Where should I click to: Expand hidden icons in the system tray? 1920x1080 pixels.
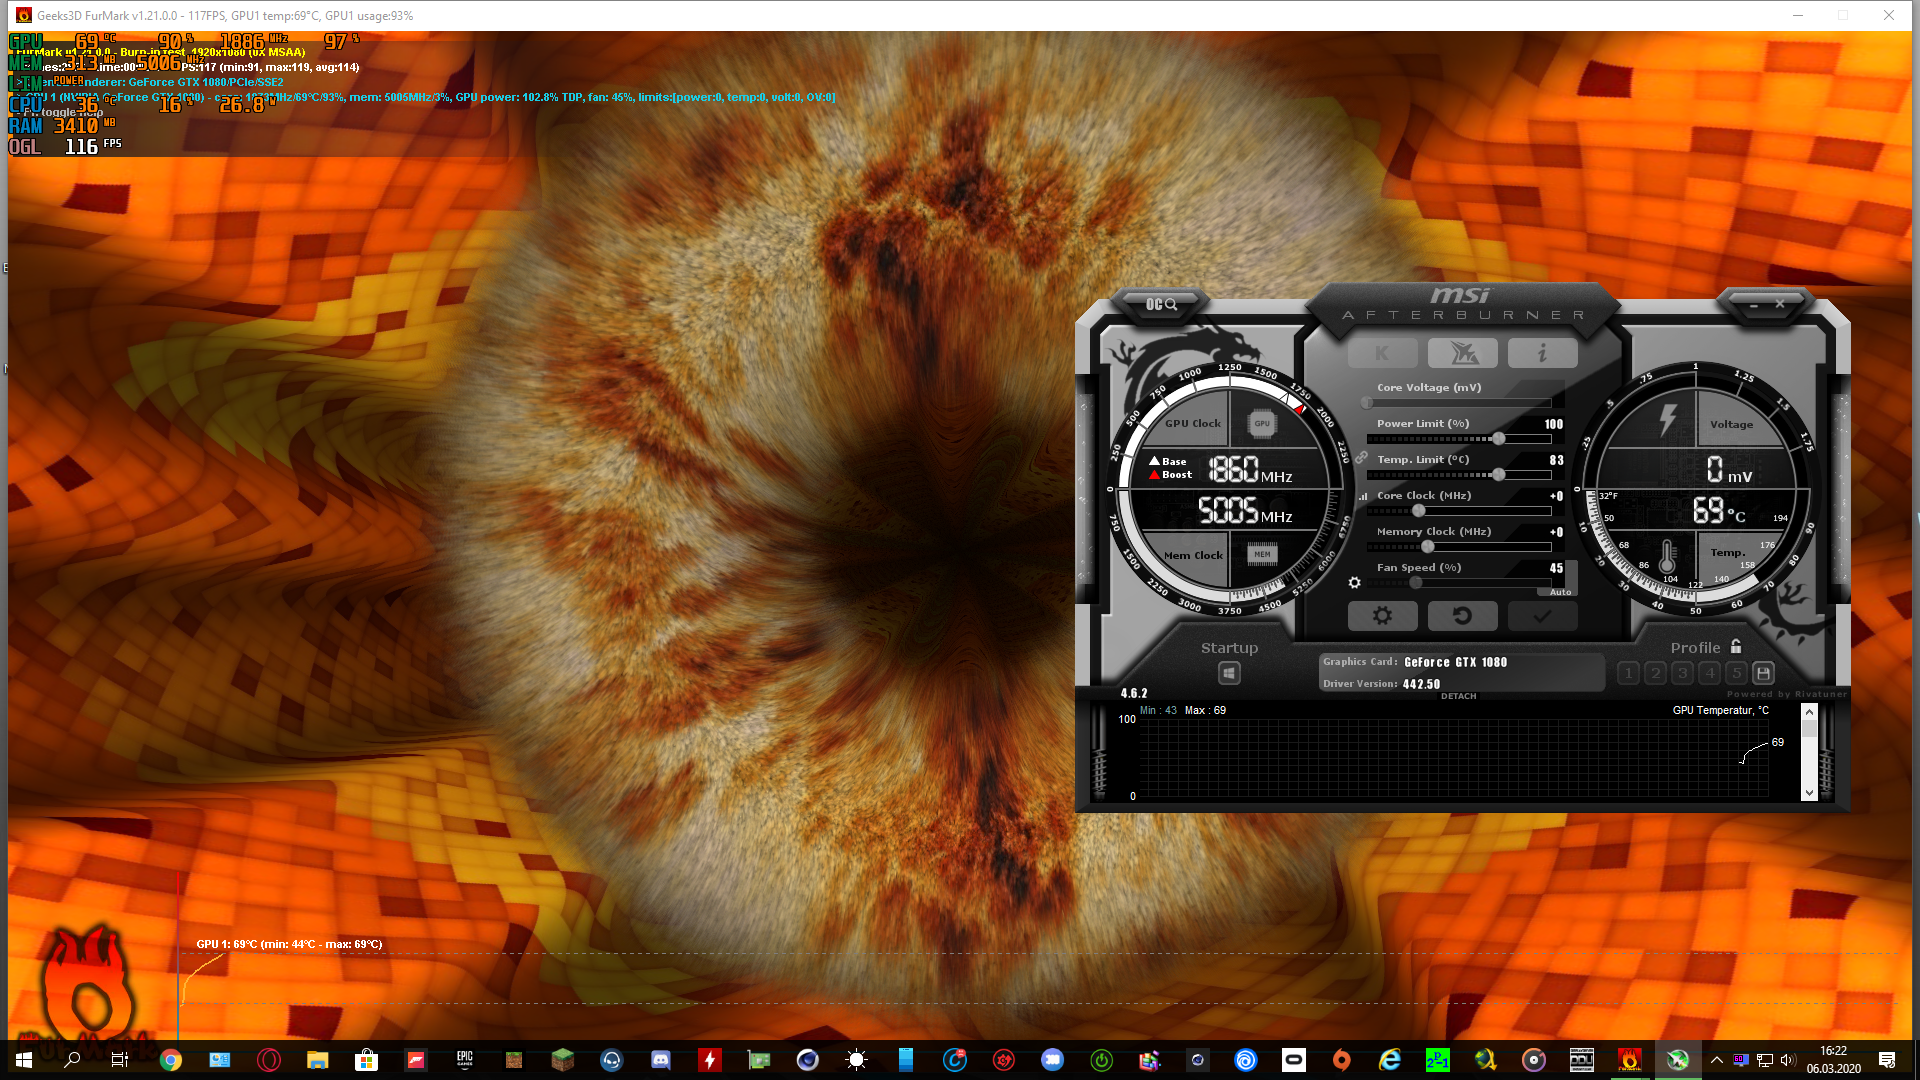[1716, 1059]
